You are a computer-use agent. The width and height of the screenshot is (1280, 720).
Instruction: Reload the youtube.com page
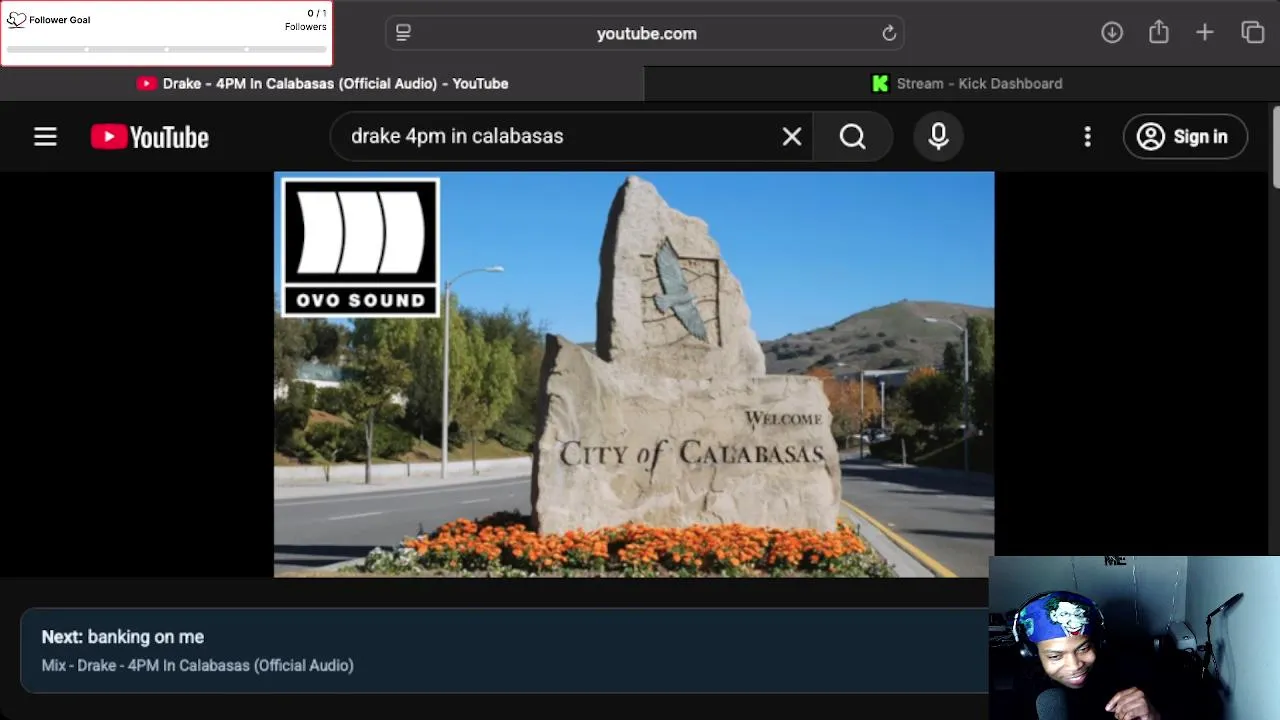point(889,33)
